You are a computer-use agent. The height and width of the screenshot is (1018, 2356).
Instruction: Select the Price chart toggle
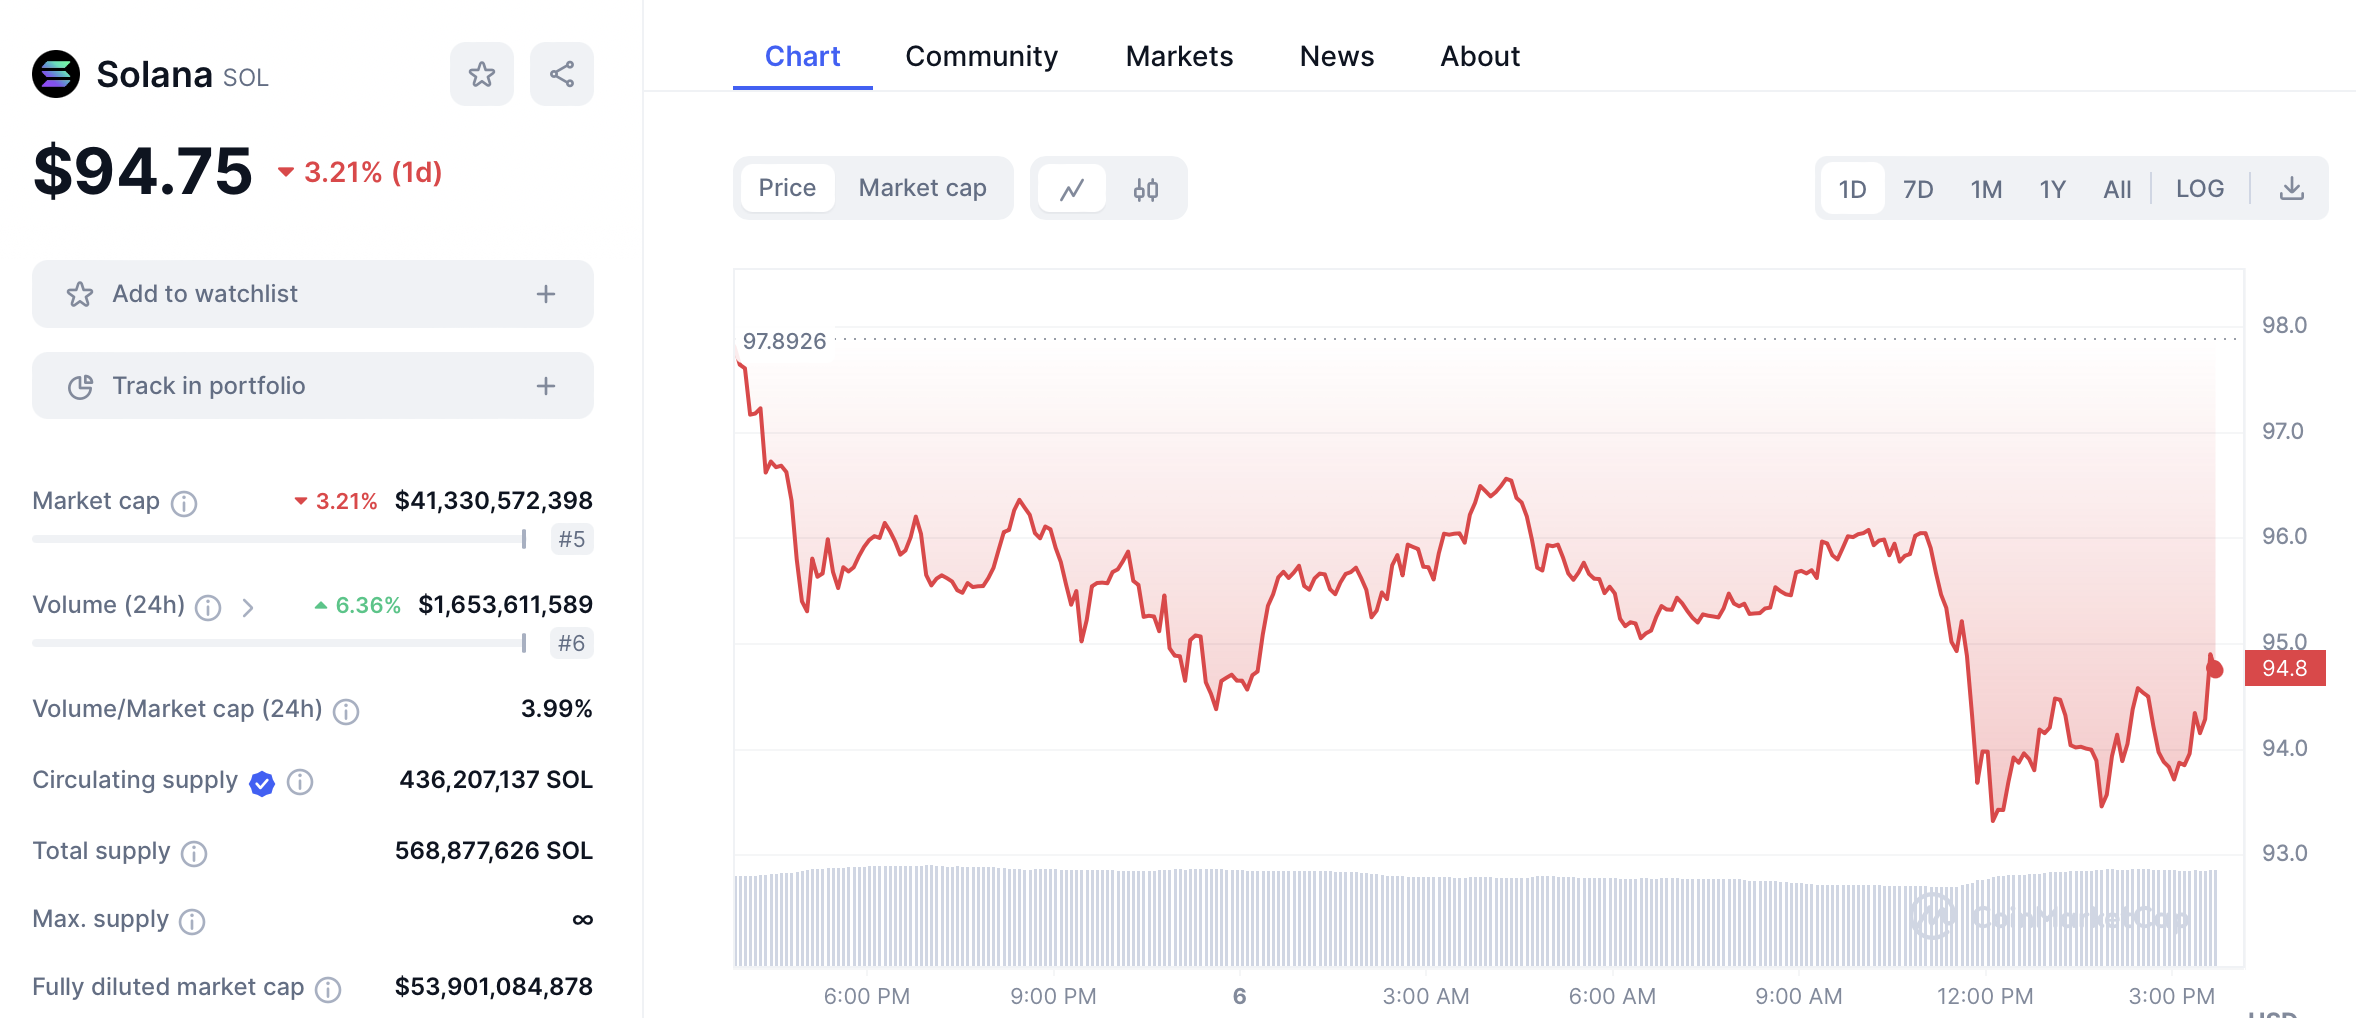787,188
